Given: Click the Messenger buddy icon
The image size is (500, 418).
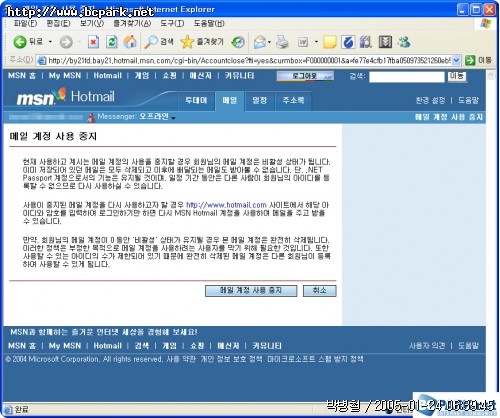Looking at the screenshot, I should point(91,117).
